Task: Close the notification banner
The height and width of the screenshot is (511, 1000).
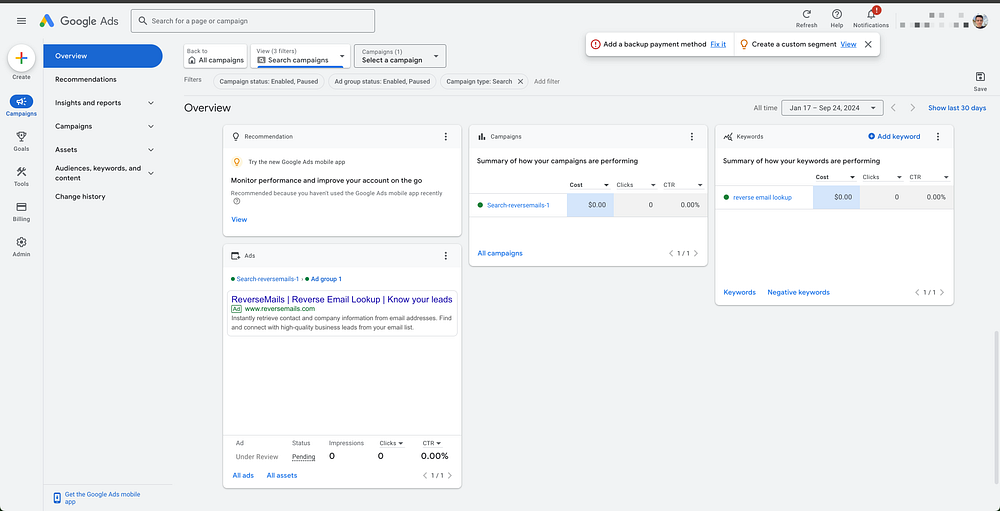Action: coord(867,44)
